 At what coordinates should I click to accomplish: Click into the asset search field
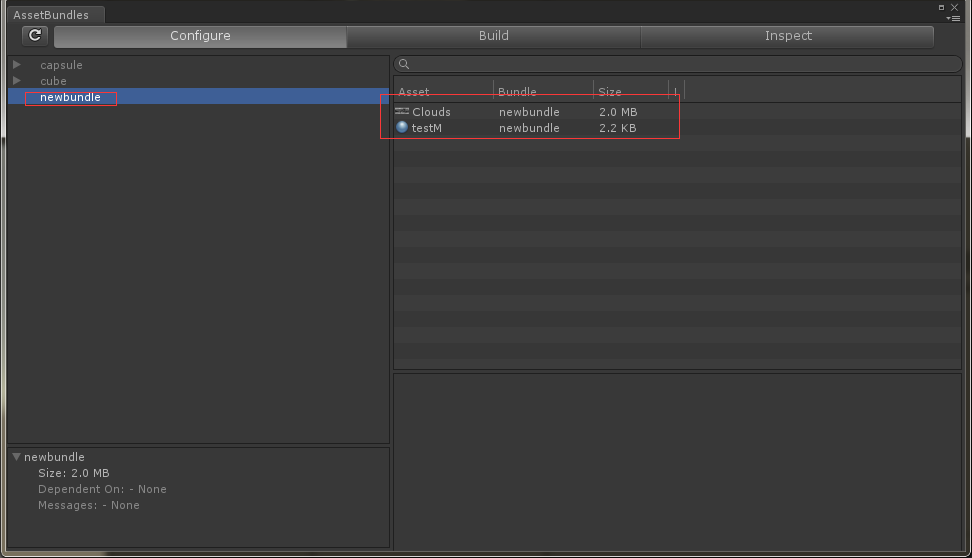(x=680, y=64)
